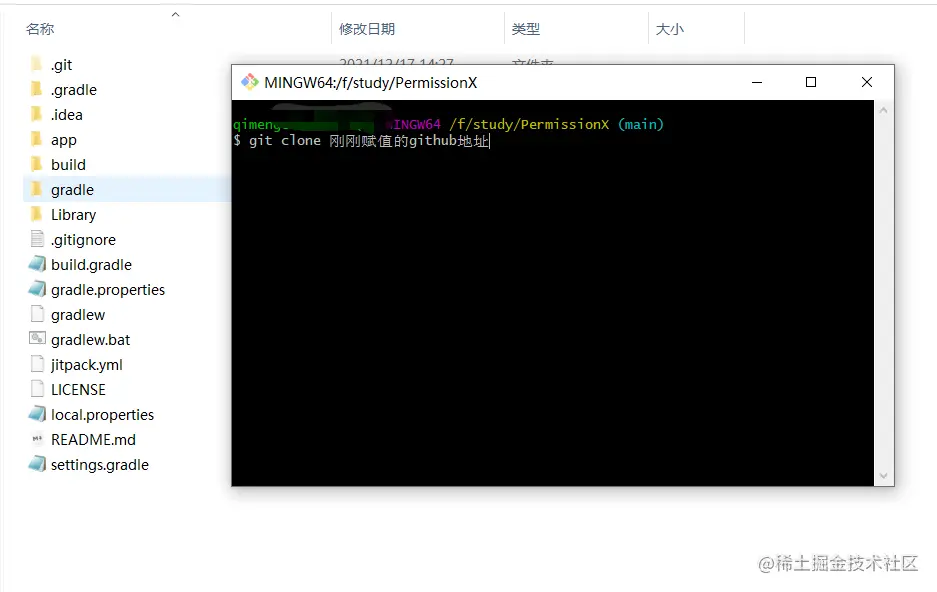Screen dimensions: 937x592
Task: Select the file name local.properties
Action: coord(102,415)
